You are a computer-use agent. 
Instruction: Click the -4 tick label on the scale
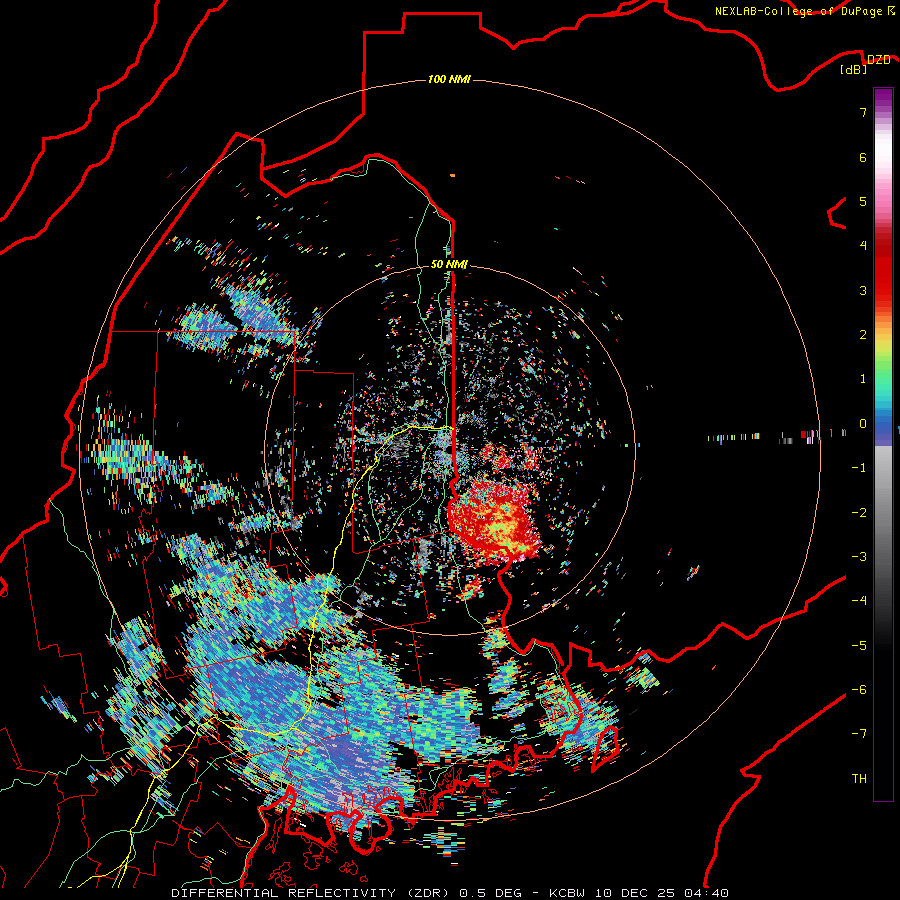tap(859, 601)
